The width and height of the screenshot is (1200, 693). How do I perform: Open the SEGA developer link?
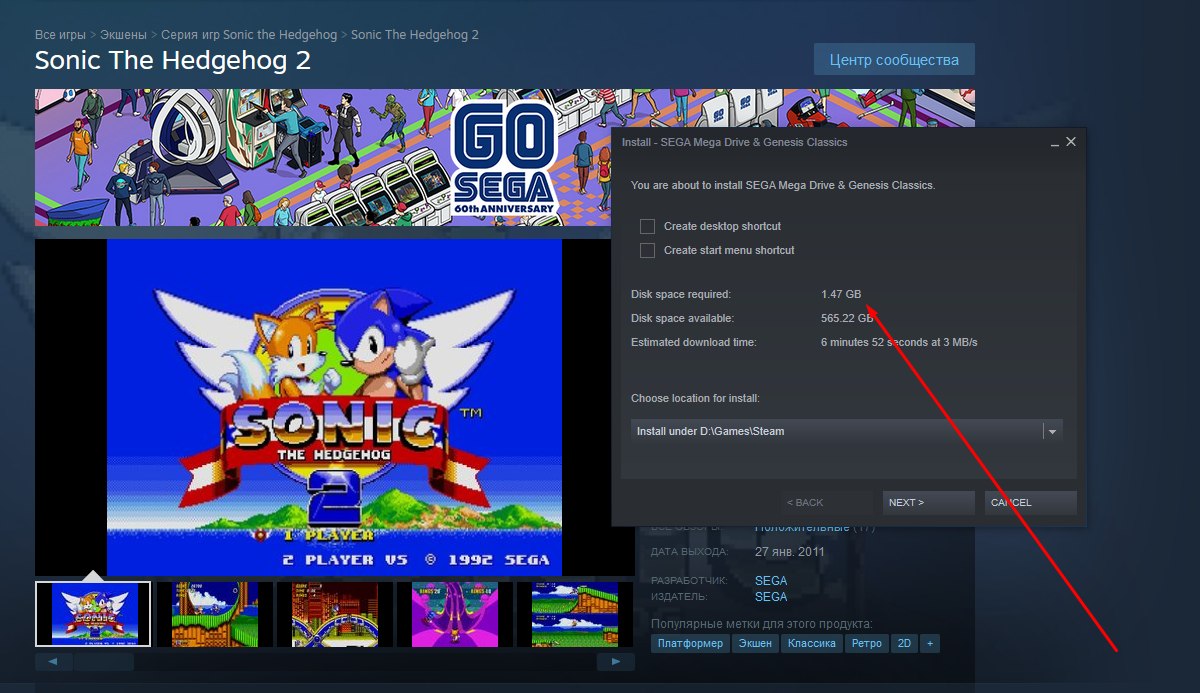pyautogui.click(x=771, y=581)
